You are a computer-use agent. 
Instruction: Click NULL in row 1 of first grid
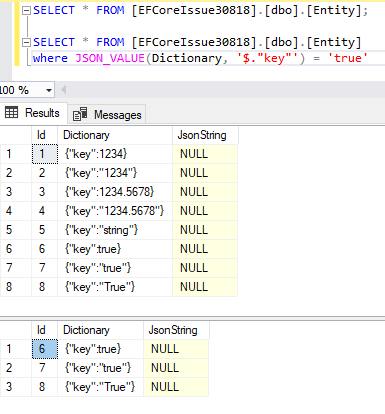point(205,154)
